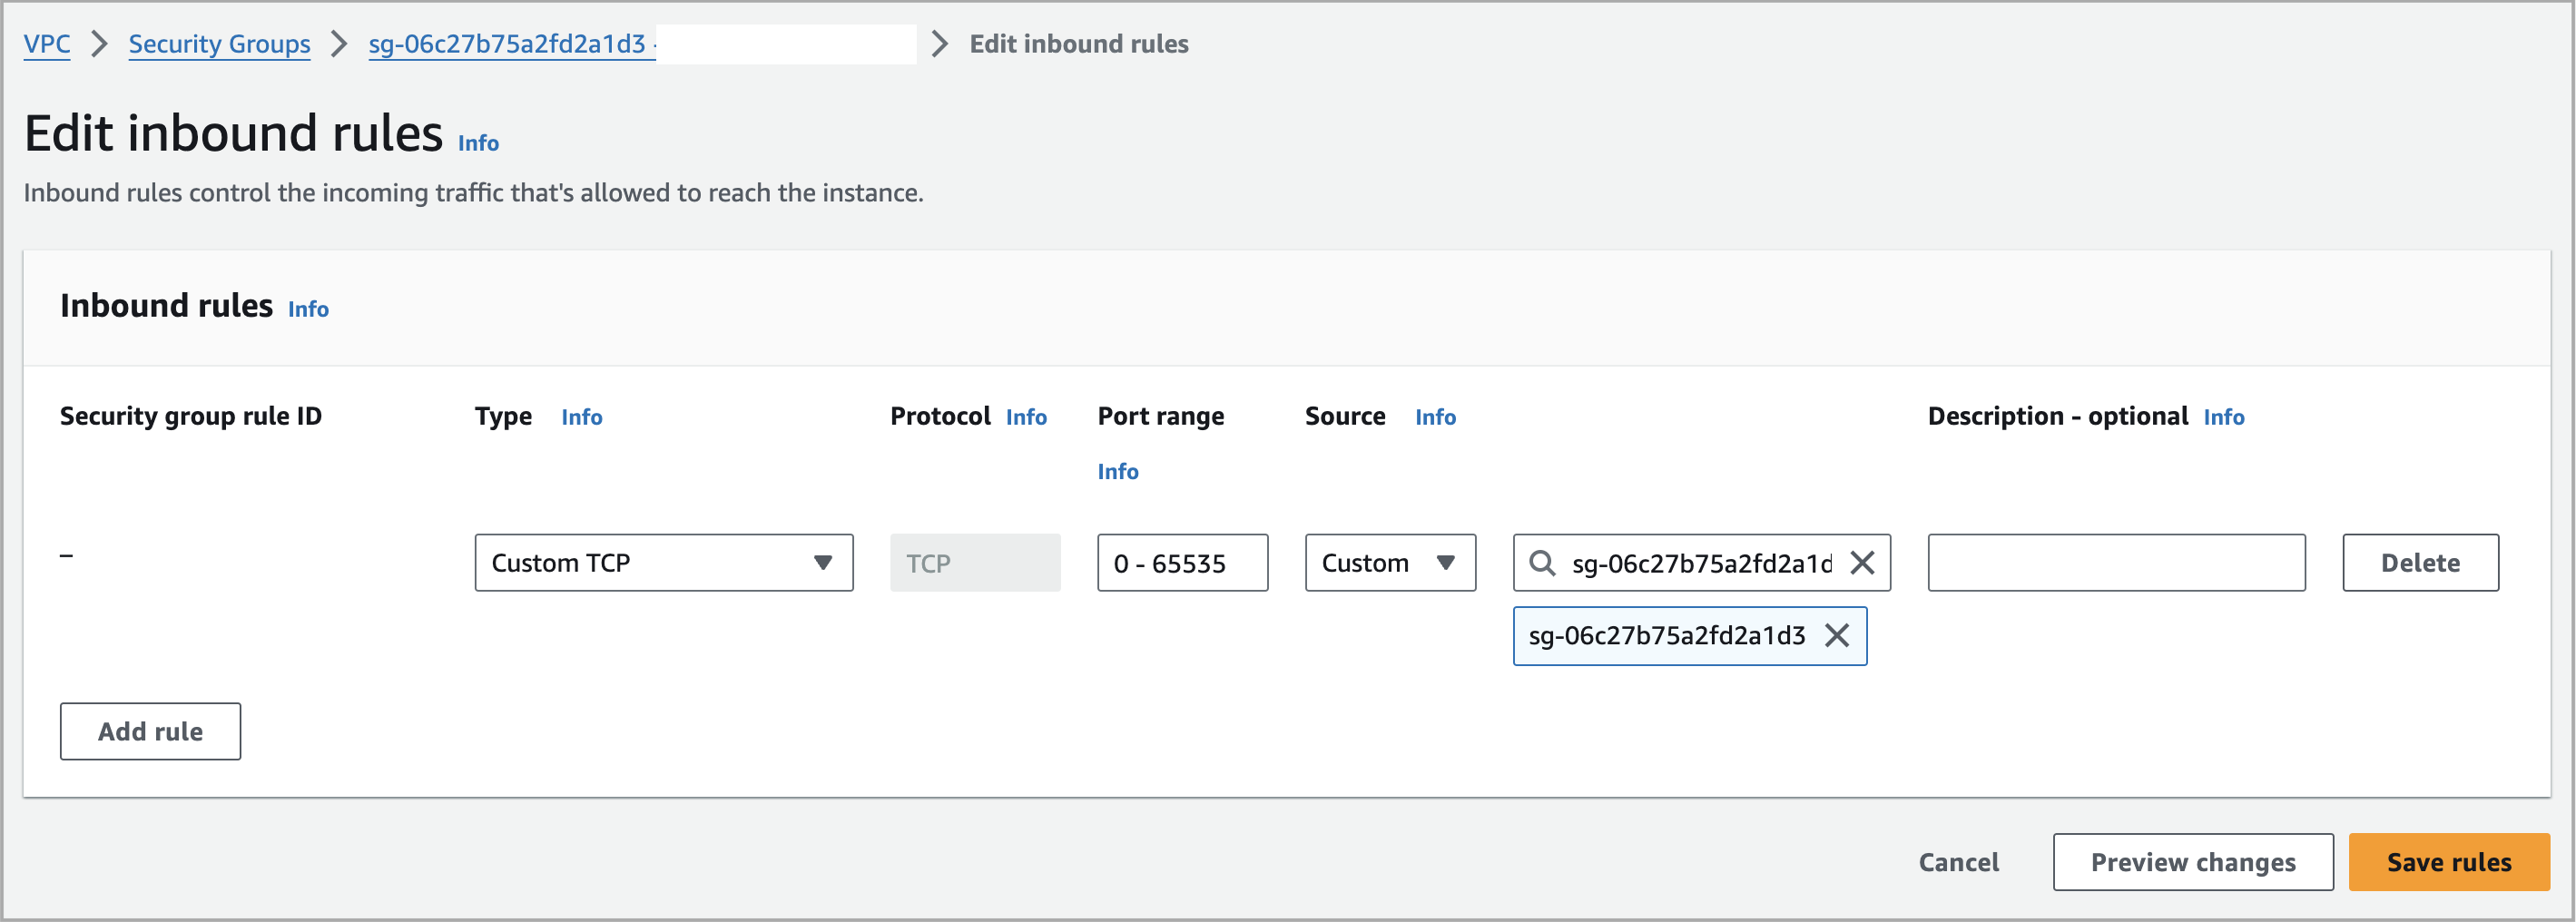Click the port range input field
This screenshot has width=2576, height=922.
(1181, 563)
